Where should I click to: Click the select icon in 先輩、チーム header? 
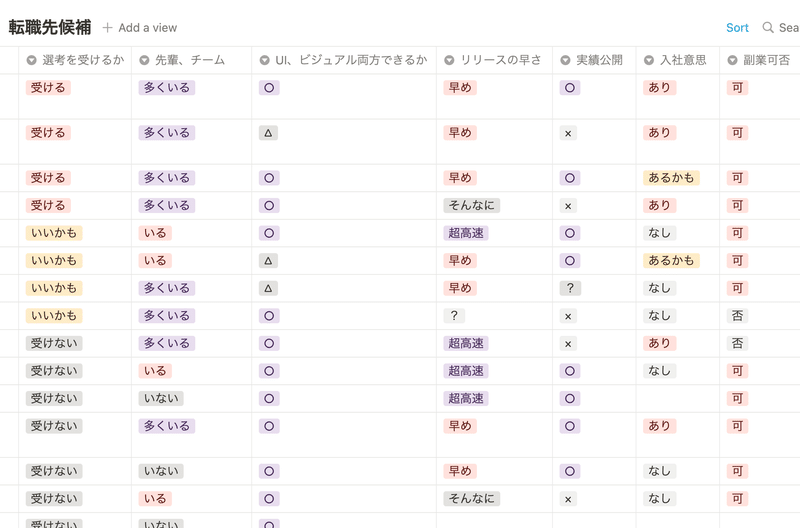(x=144, y=60)
